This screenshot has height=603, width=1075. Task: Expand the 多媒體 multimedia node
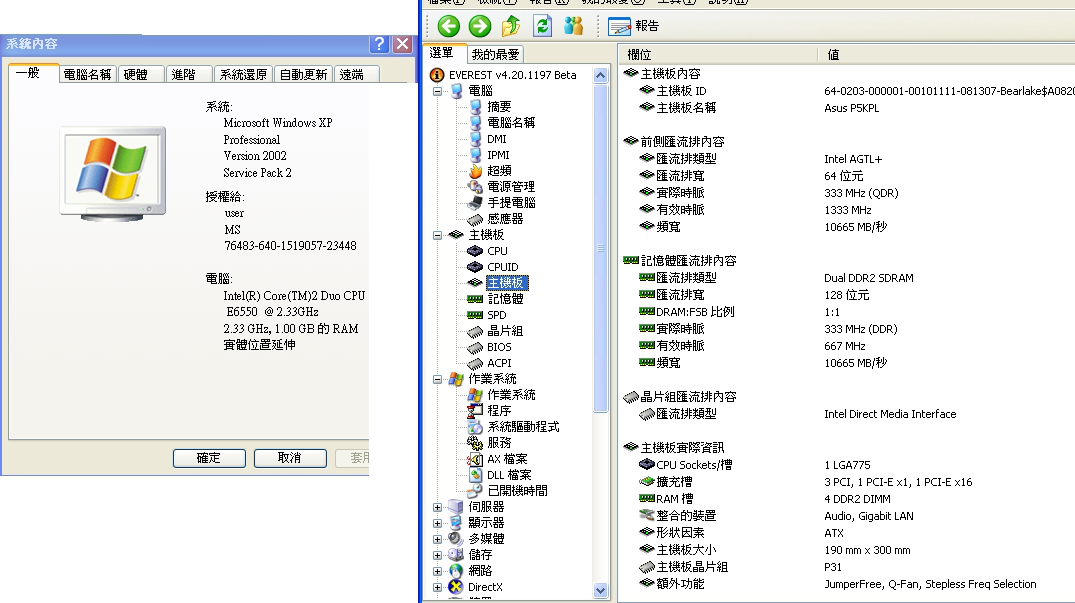(x=437, y=539)
